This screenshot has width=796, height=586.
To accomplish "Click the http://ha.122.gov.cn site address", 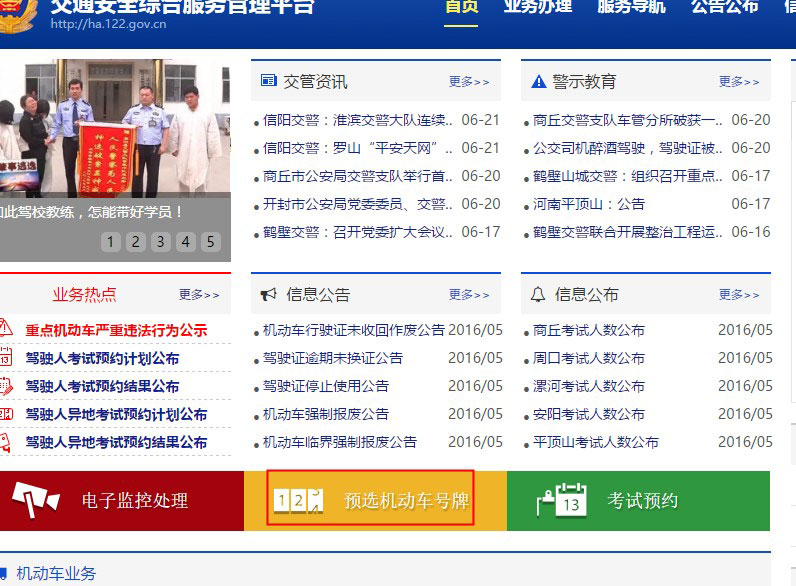I will coord(108,24).
